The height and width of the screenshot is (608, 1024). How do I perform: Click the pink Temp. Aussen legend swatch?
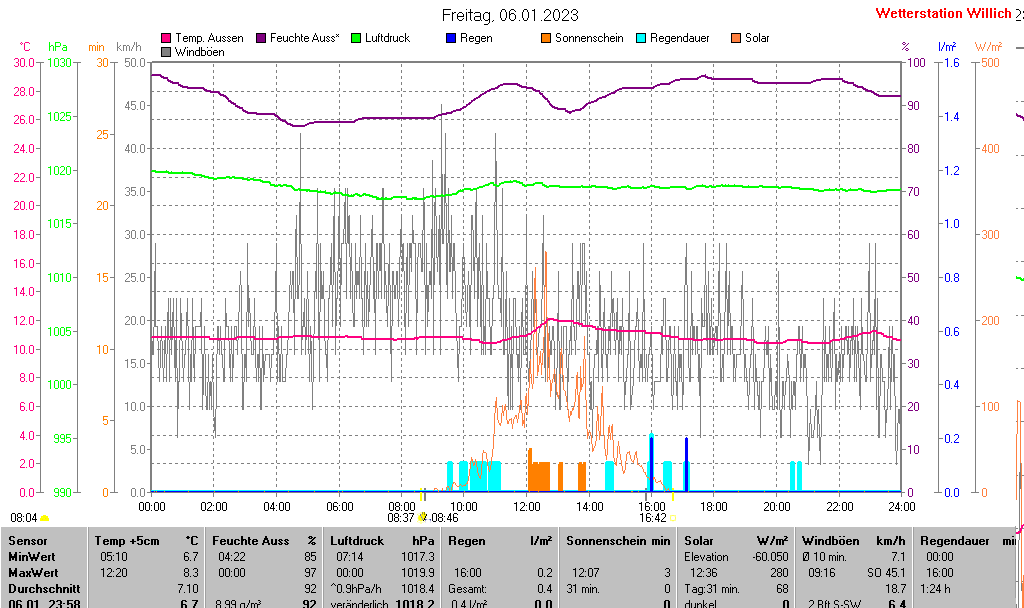tap(166, 38)
